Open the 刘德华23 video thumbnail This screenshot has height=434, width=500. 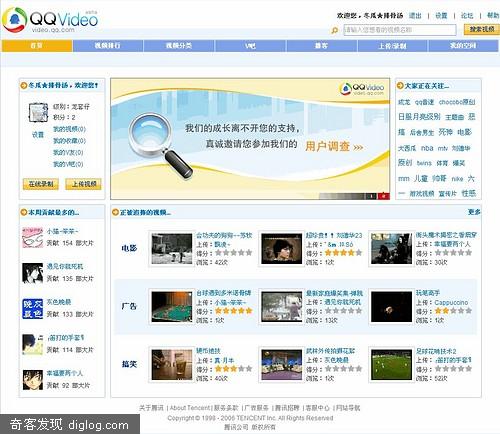[282, 249]
